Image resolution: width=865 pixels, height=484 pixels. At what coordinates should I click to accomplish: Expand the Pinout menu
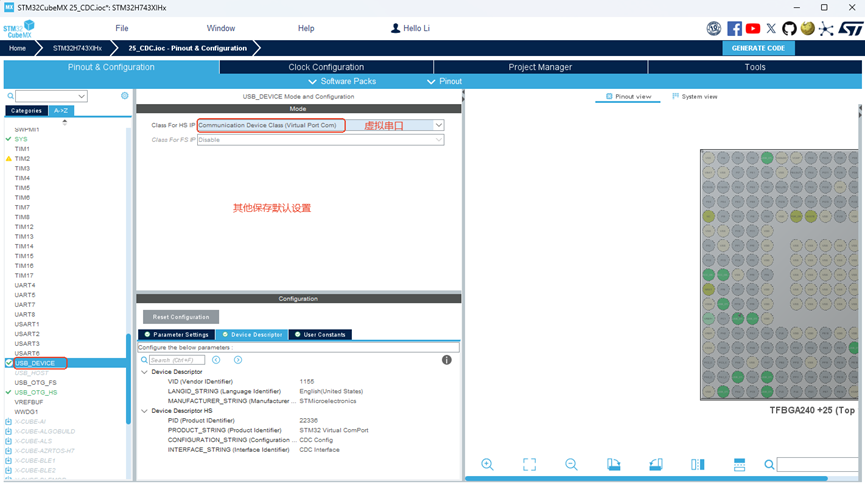(445, 81)
